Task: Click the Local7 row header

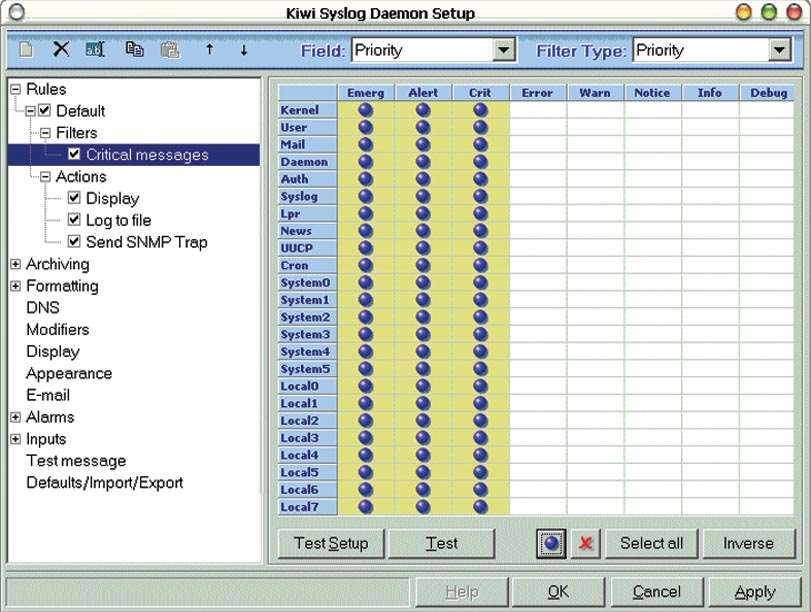Action: pyautogui.click(x=307, y=507)
